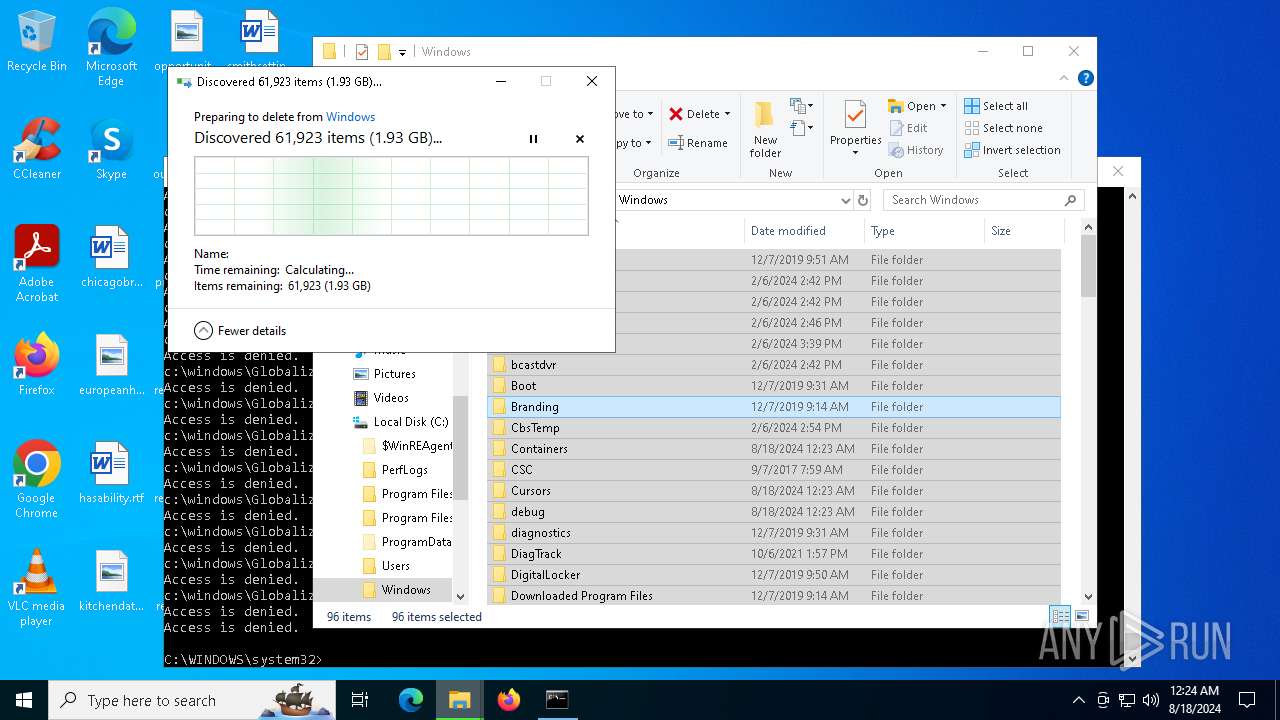1280x720 pixels.
Task: Switch to details view icon
Action: pos(1060,617)
